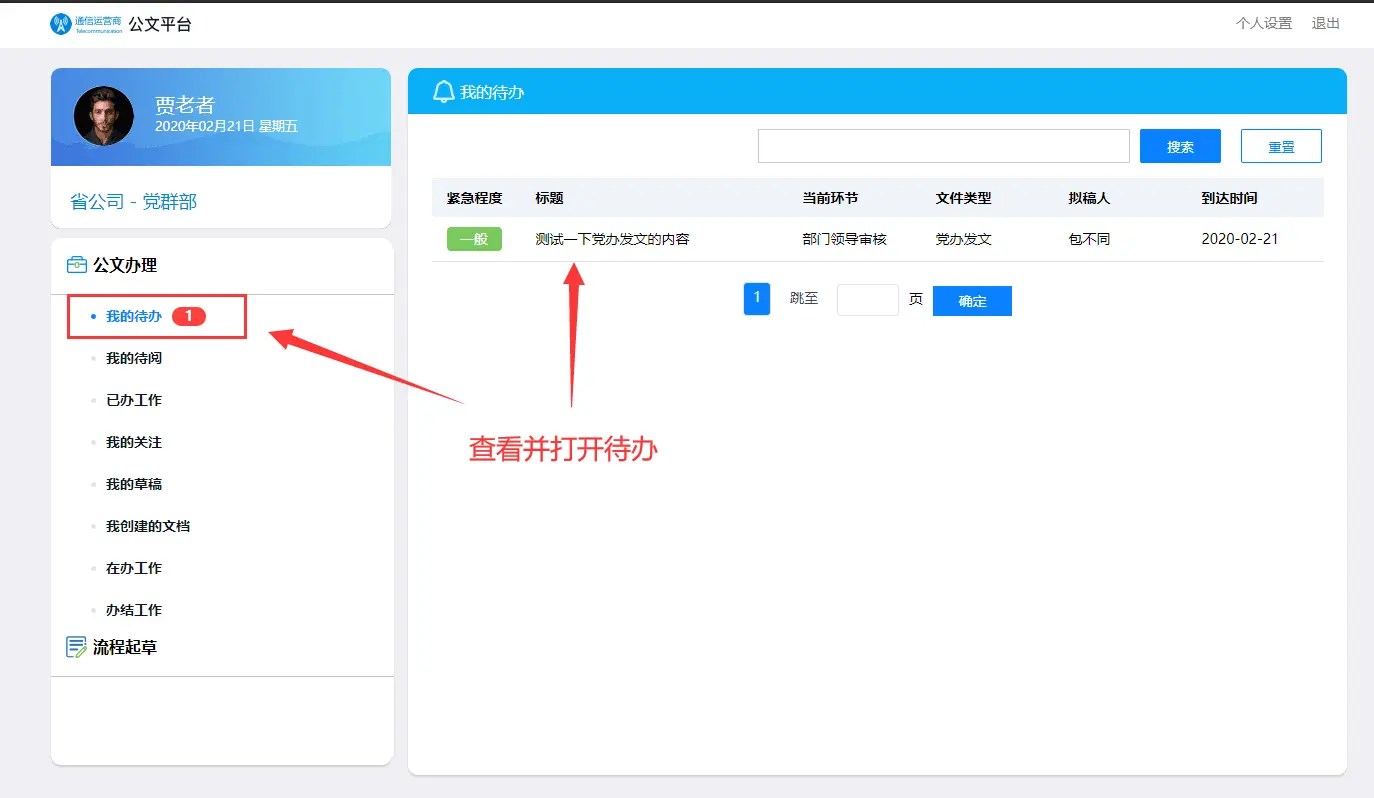The height and width of the screenshot is (798, 1374).
Task: Open 办结工作 in the sidebar
Action: (134, 610)
